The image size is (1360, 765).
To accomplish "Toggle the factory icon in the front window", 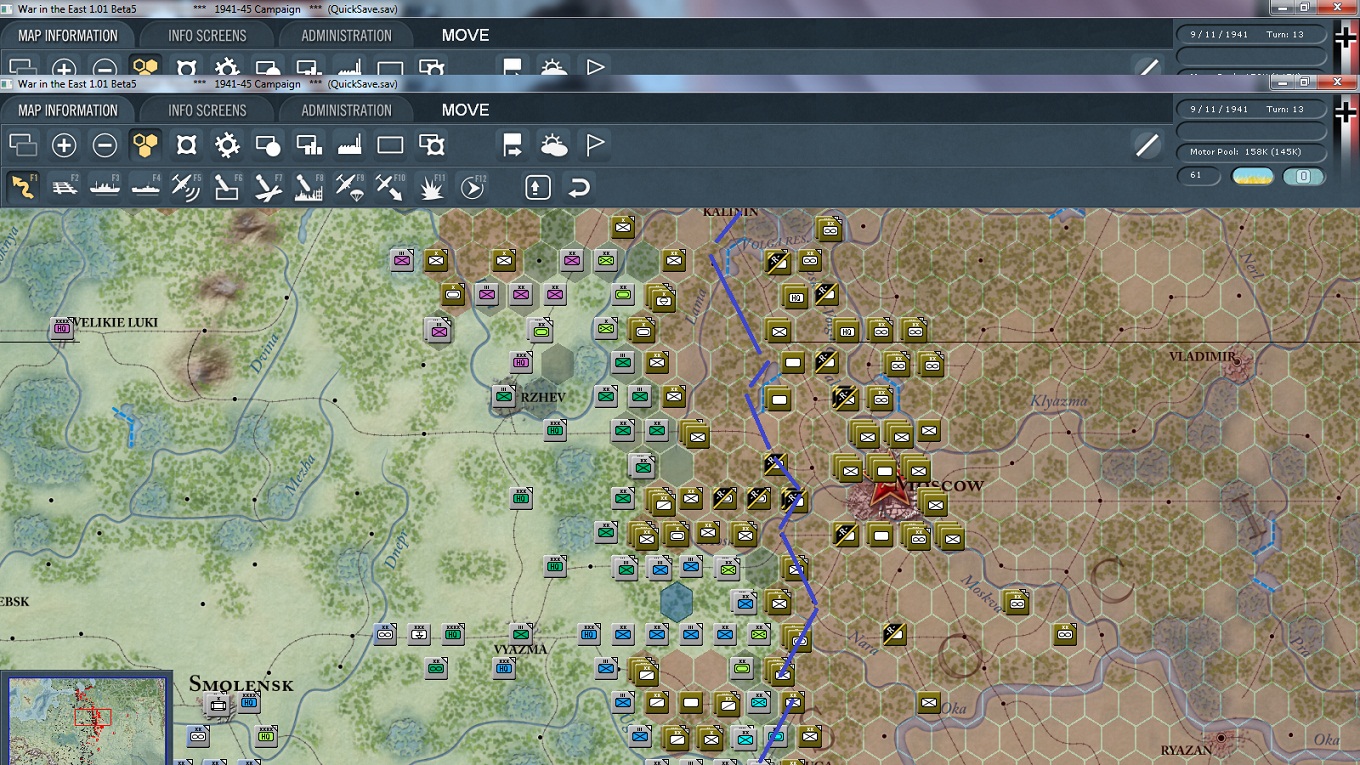I will point(349,145).
